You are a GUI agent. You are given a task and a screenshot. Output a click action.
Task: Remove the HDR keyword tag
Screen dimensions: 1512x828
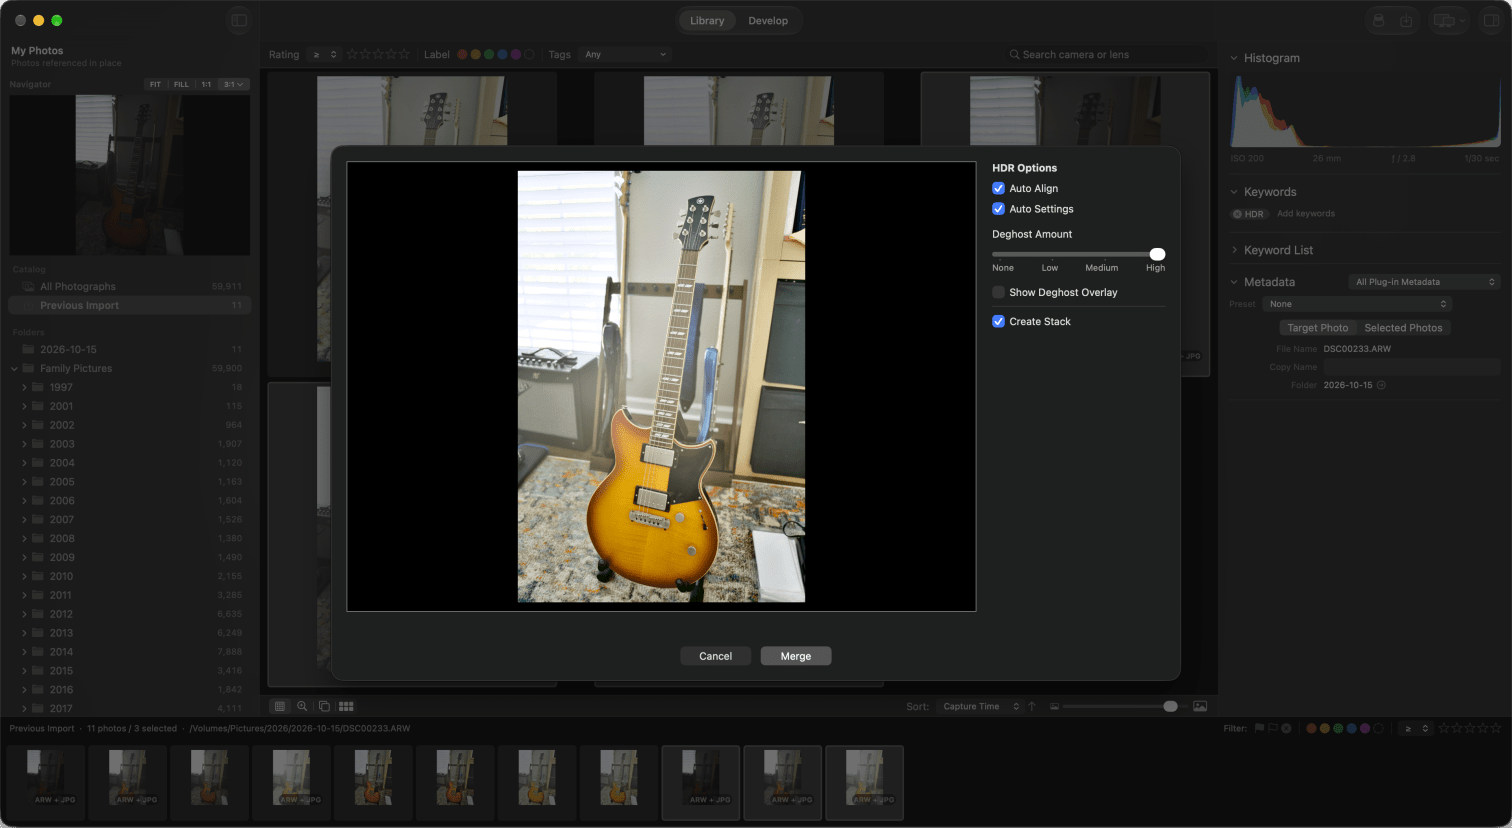point(1237,214)
